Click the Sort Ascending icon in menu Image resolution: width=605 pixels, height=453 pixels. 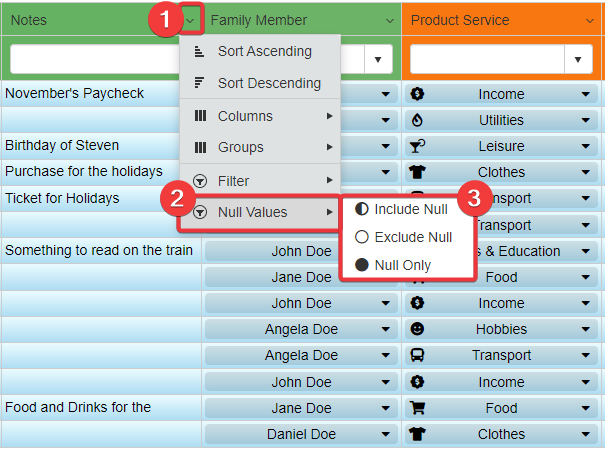coord(199,52)
